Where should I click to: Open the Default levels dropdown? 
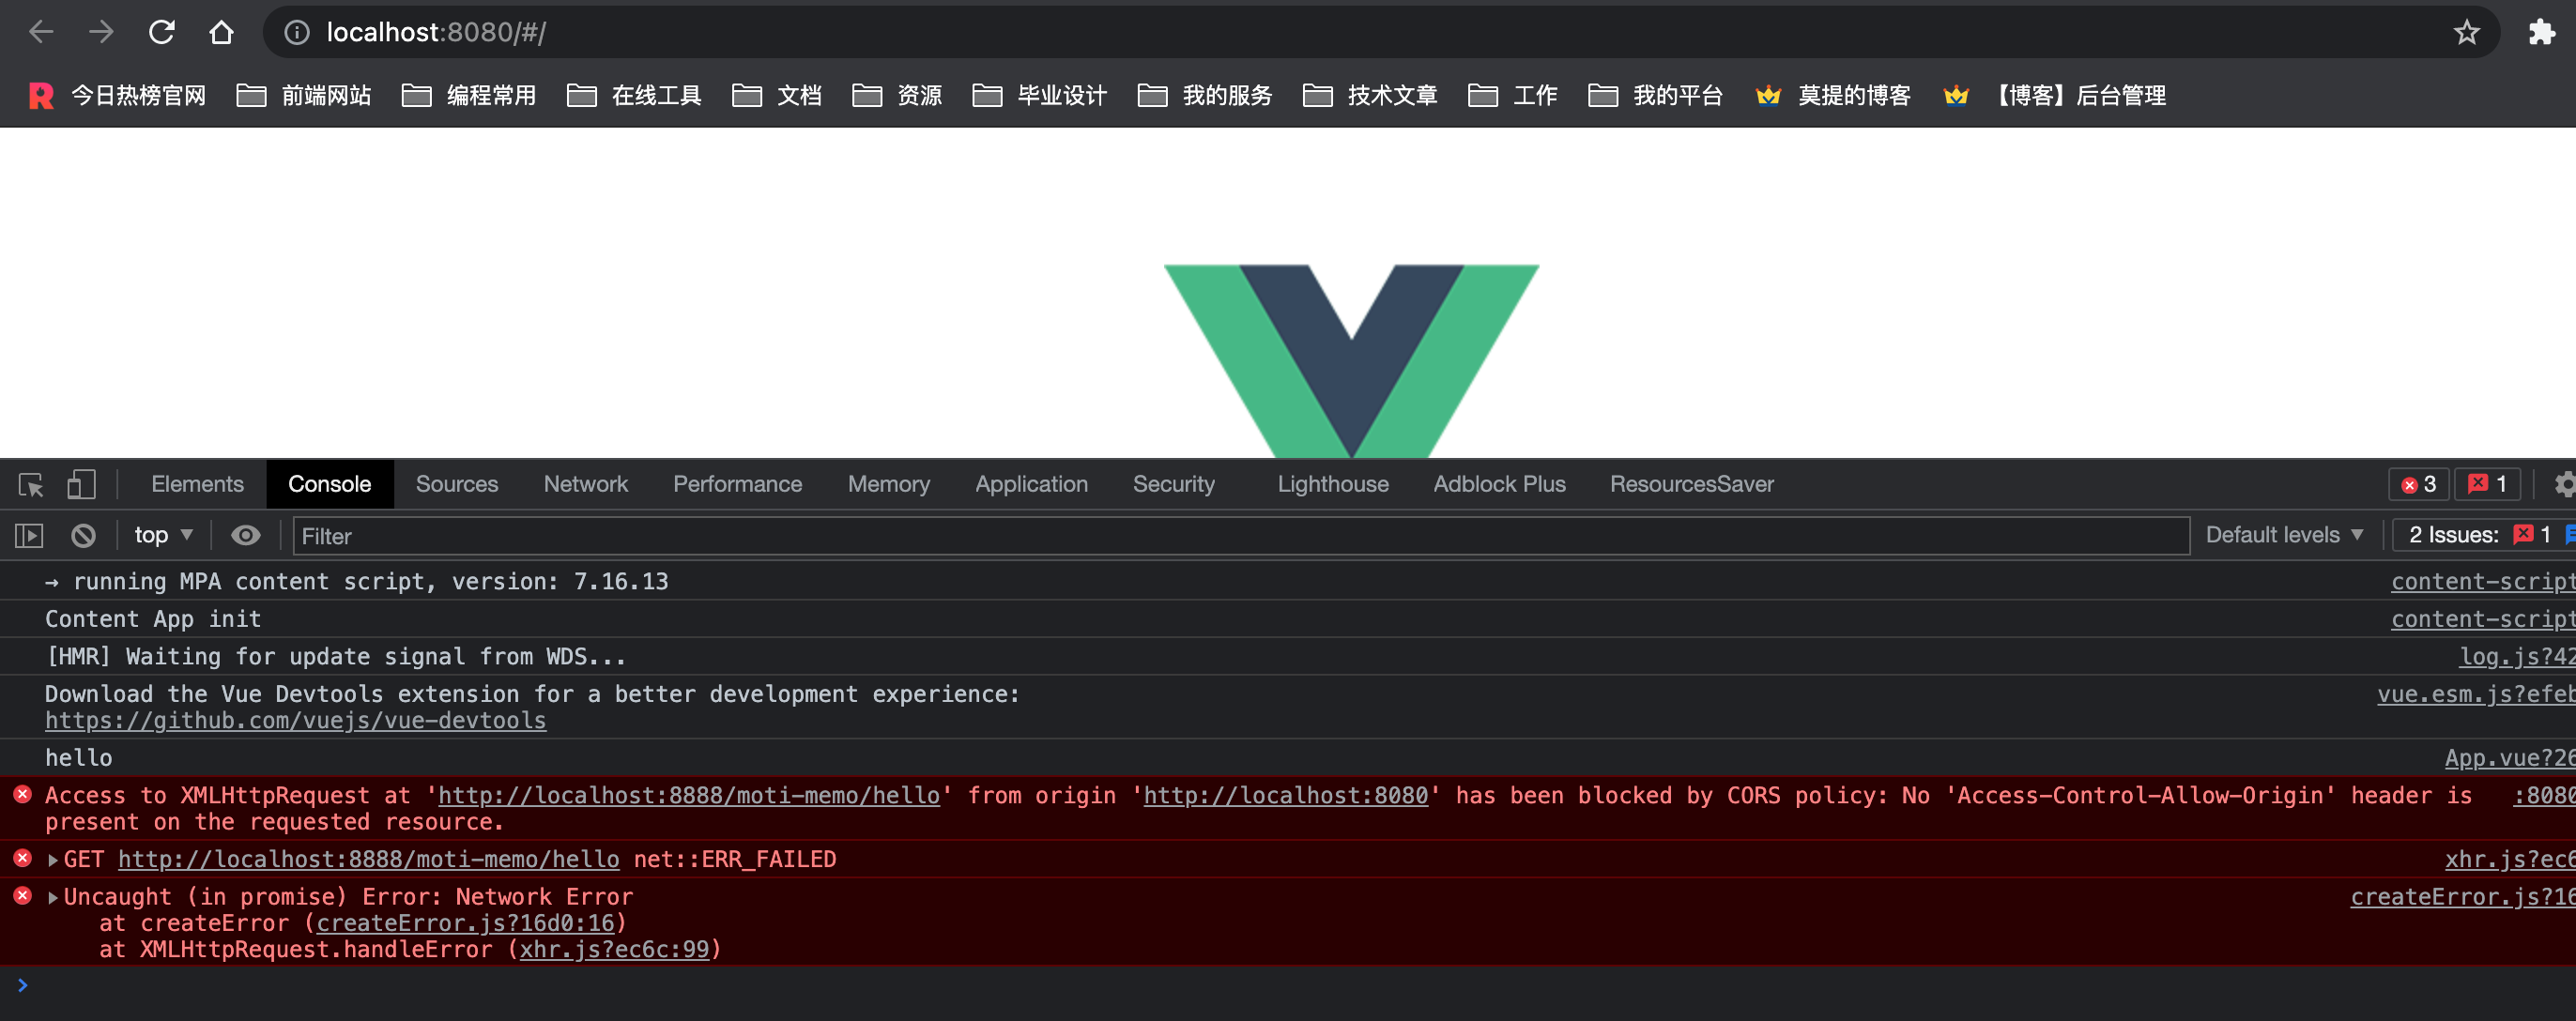click(2284, 536)
